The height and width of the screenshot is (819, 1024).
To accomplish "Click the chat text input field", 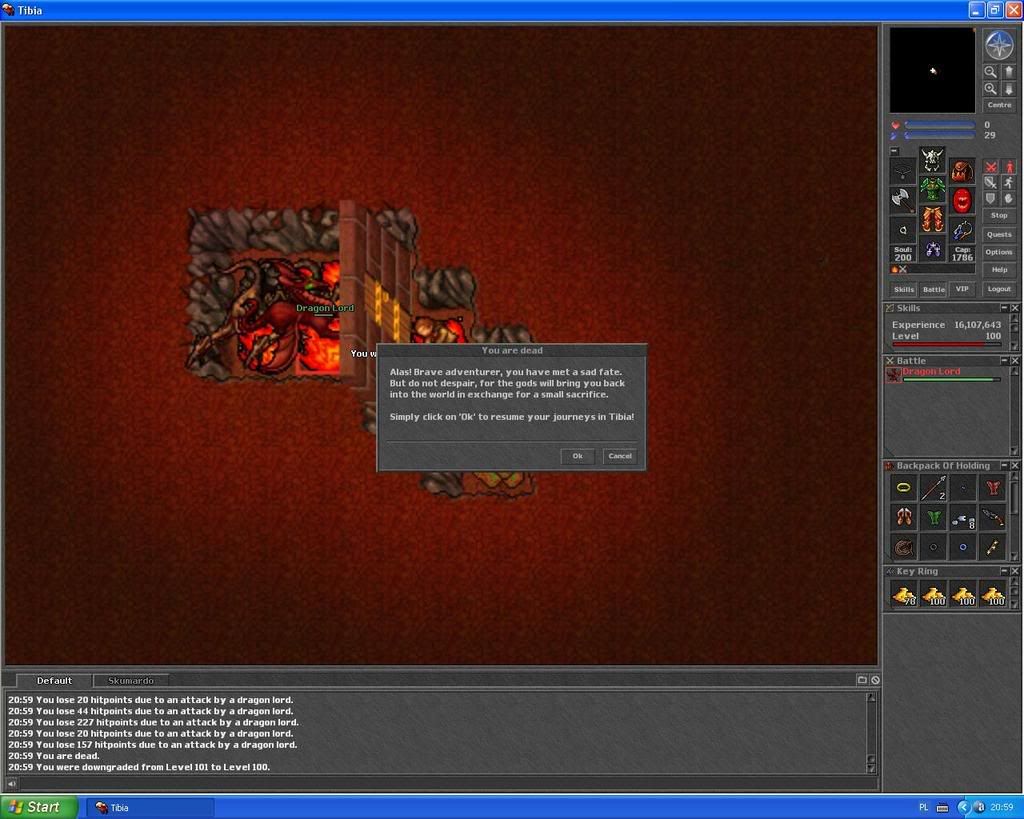I will [x=447, y=783].
